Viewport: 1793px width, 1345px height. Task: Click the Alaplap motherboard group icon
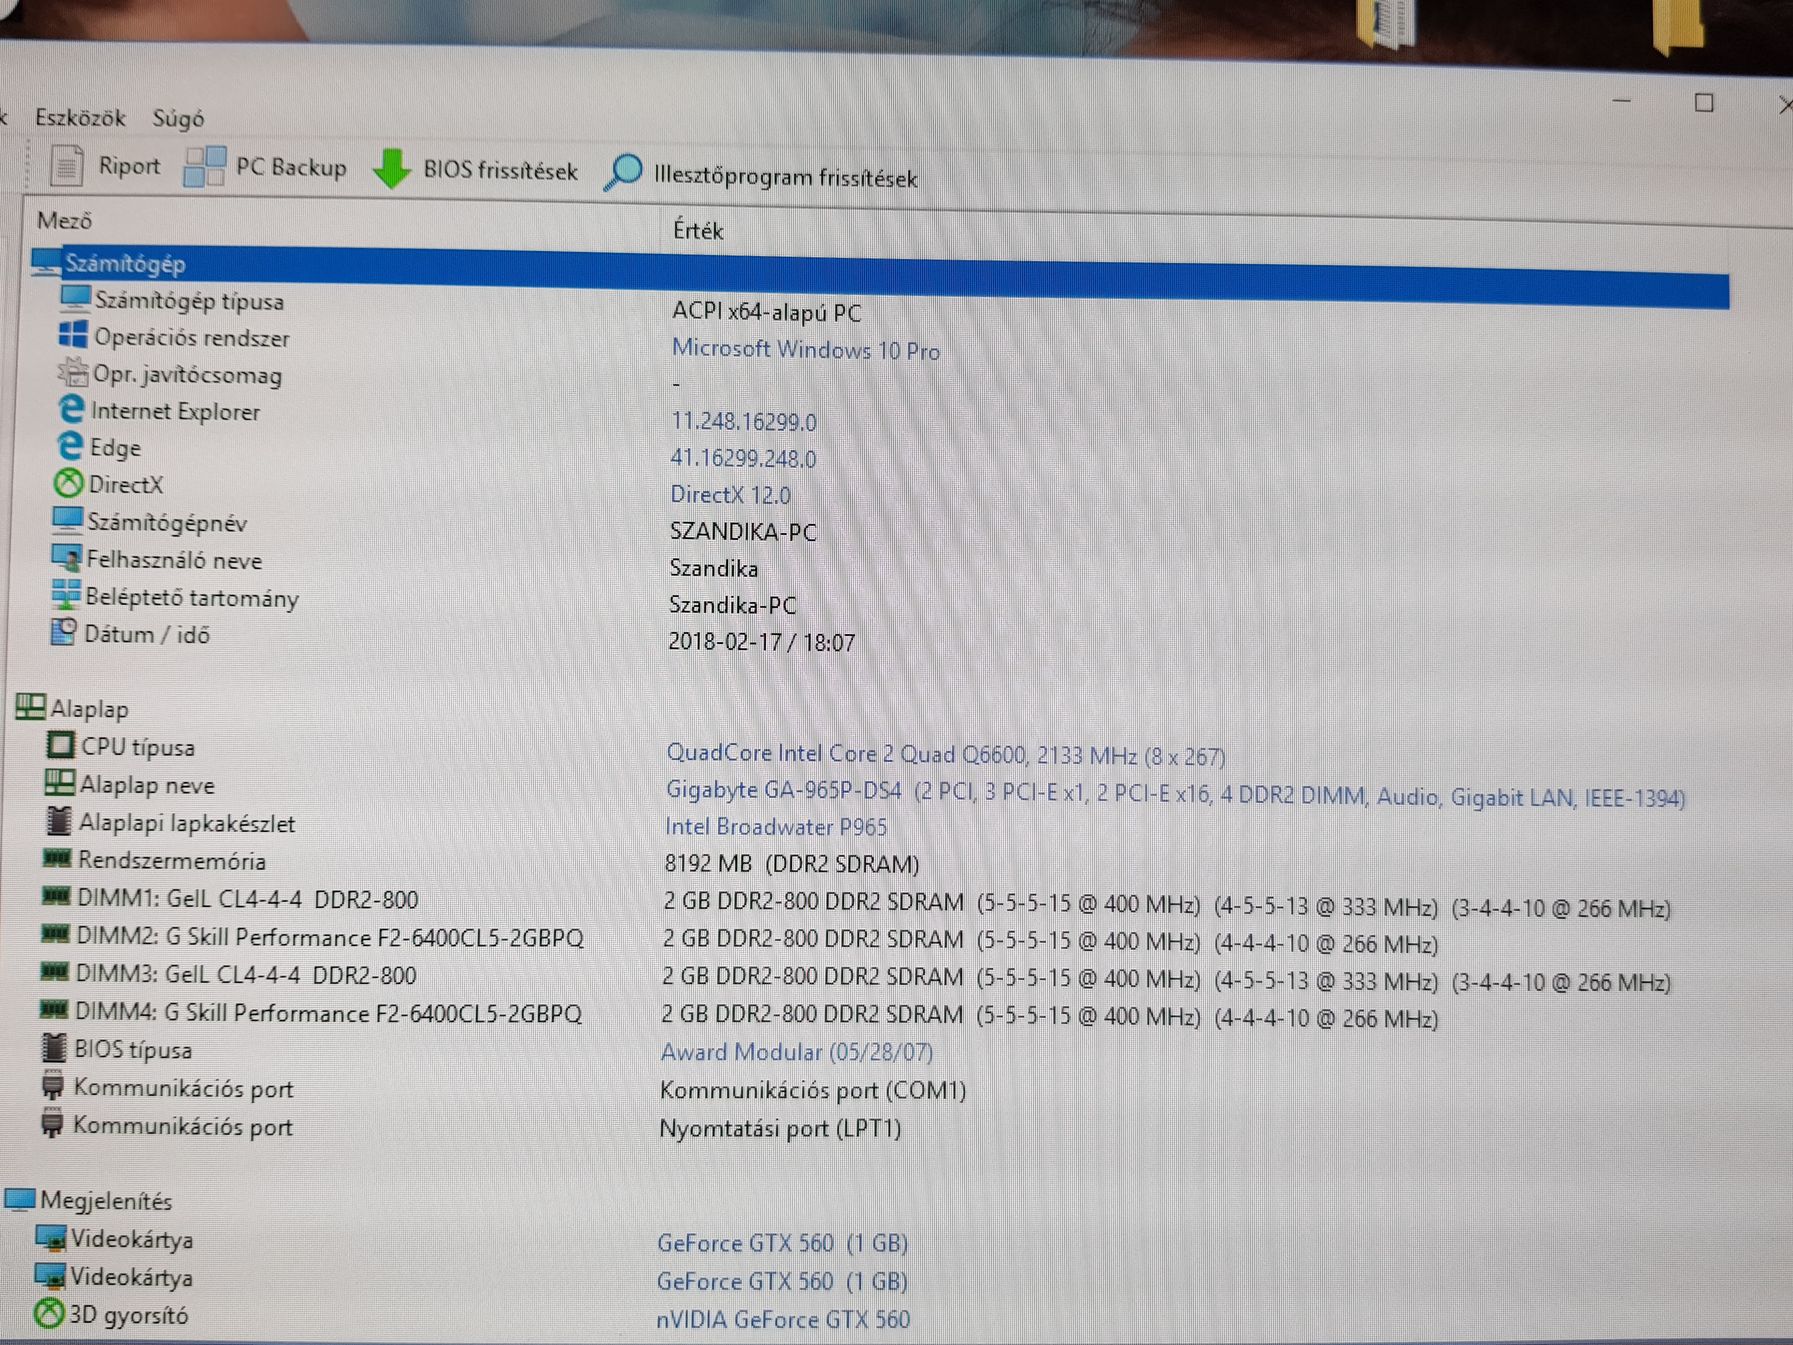(x=30, y=707)
